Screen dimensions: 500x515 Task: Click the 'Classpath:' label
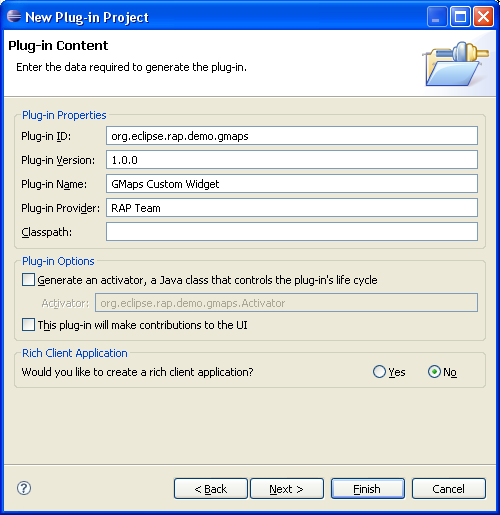(x=46, y=232)
